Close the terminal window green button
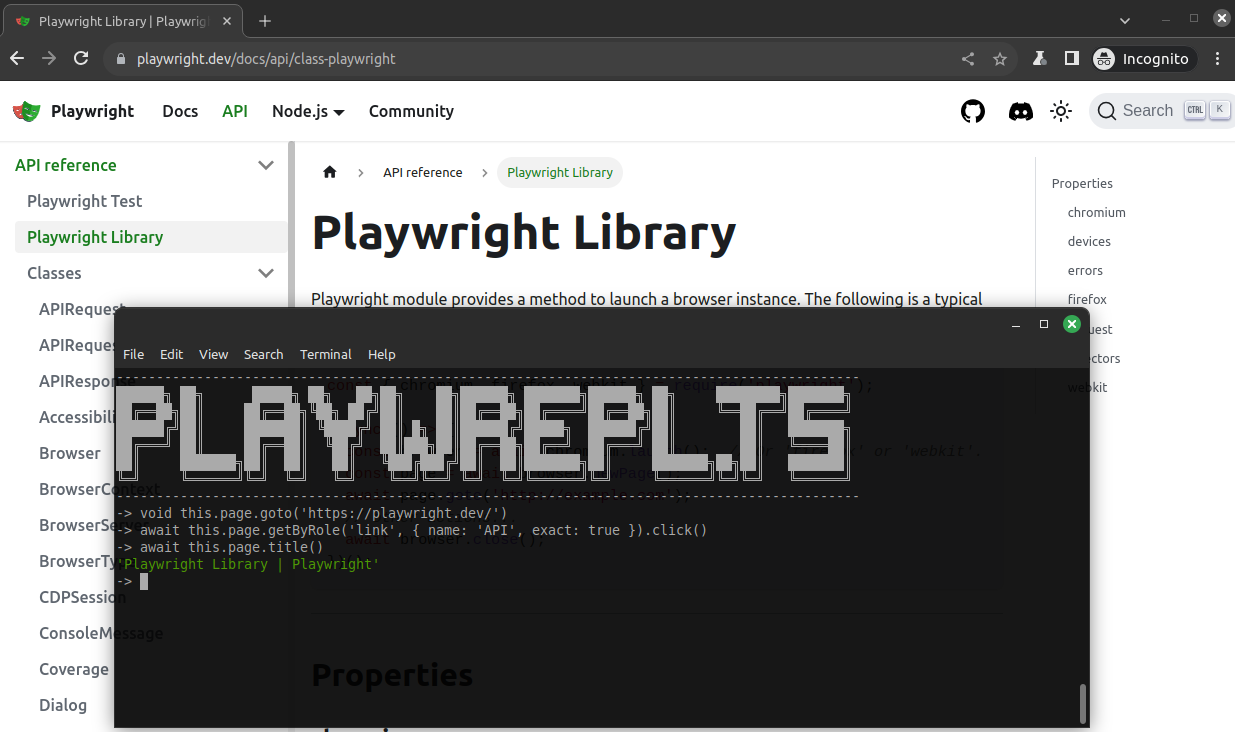 1071,324
